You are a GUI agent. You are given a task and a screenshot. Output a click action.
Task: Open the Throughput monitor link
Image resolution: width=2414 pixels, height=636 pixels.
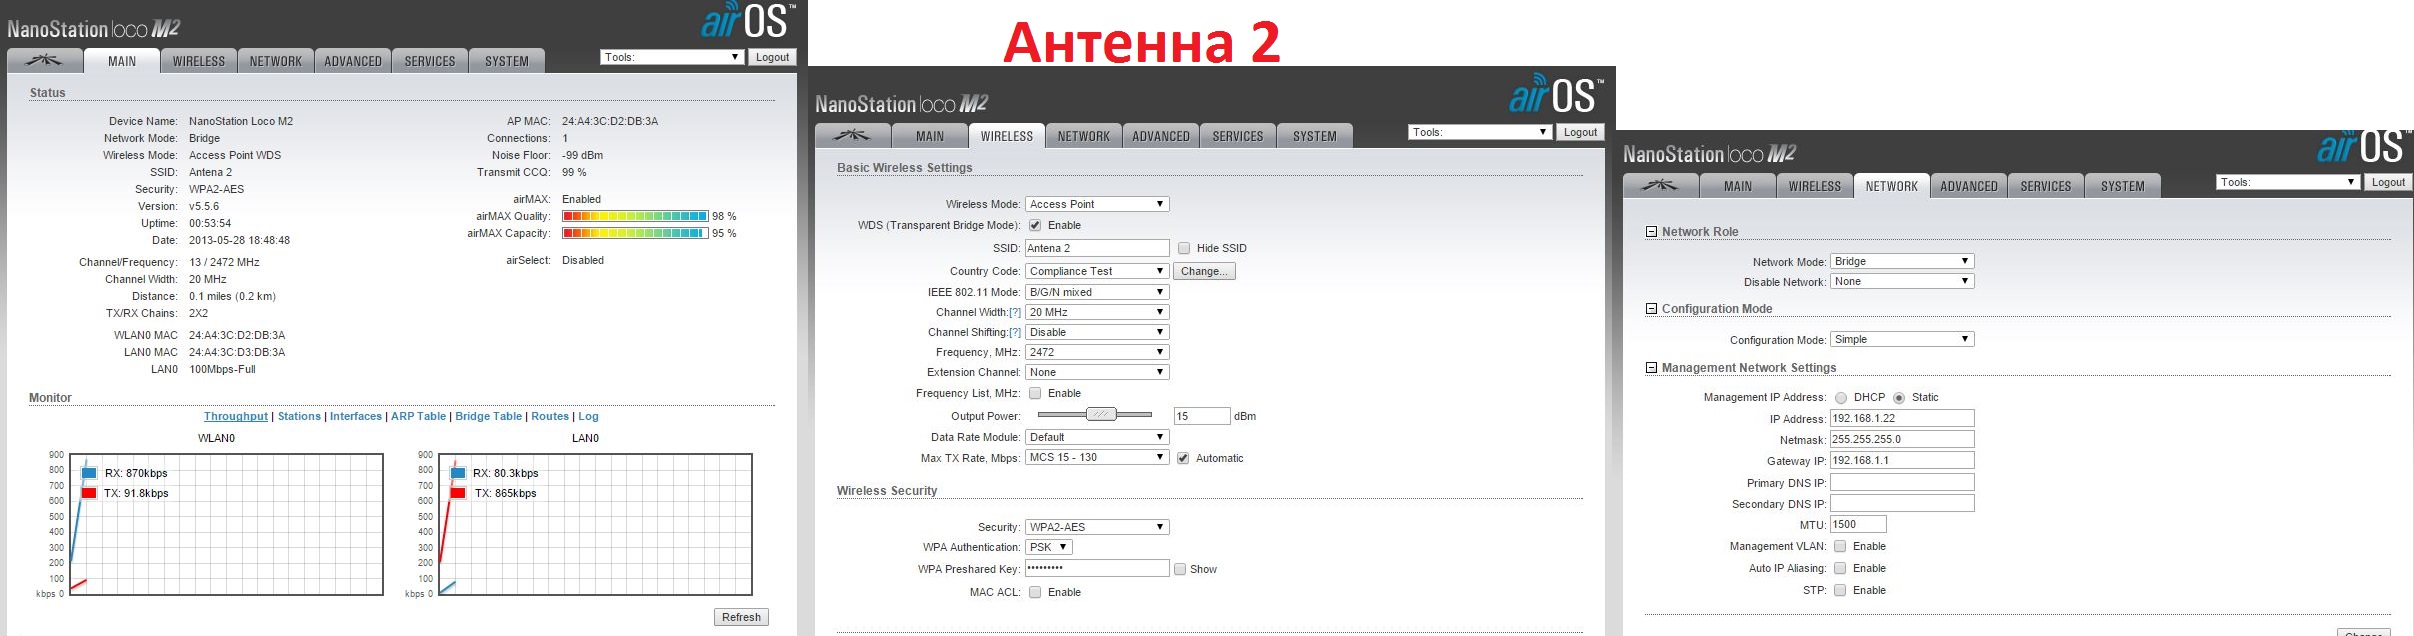(x=236, y=416)
